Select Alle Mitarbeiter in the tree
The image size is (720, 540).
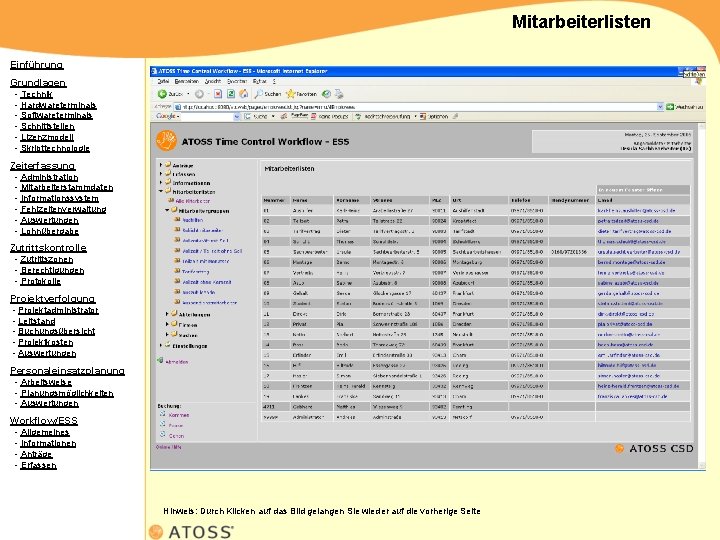point(193,201)
